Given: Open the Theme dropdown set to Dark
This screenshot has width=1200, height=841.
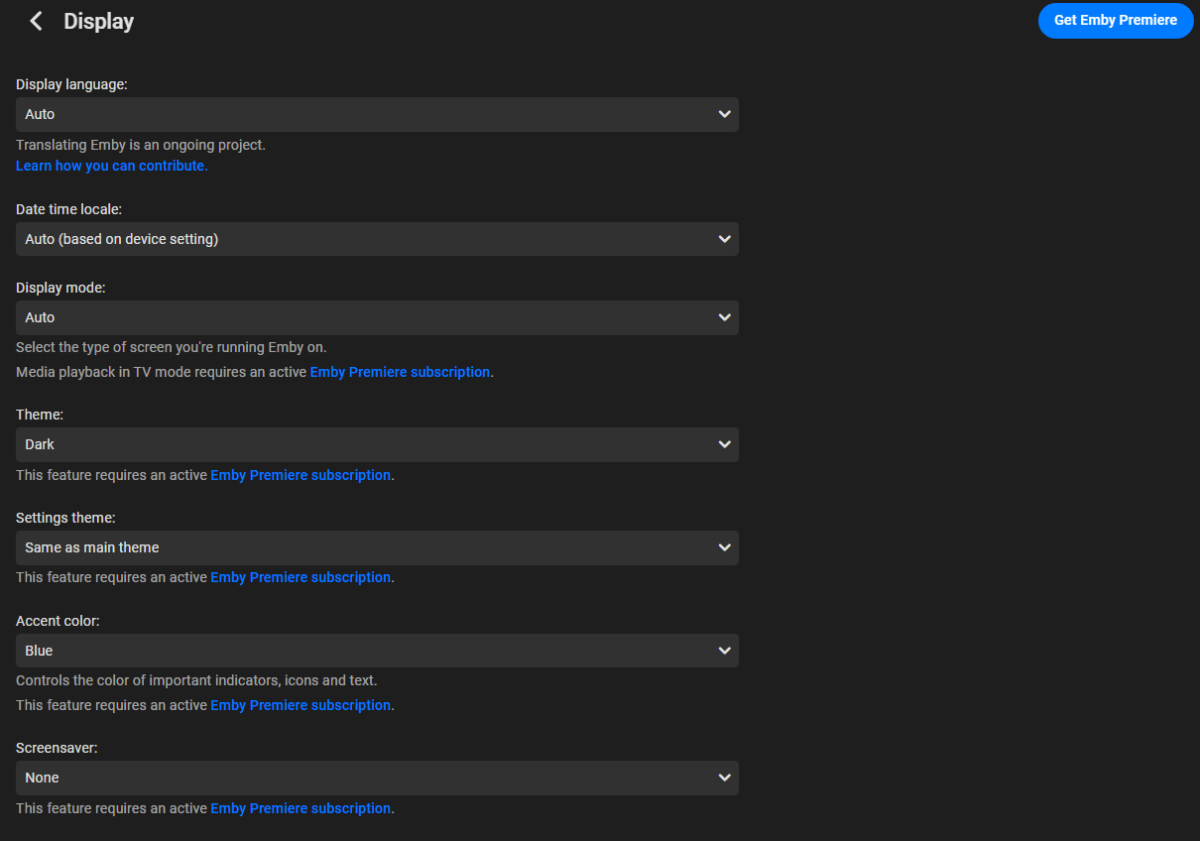Looking at the screenshot, I should [x=377, y=444].
